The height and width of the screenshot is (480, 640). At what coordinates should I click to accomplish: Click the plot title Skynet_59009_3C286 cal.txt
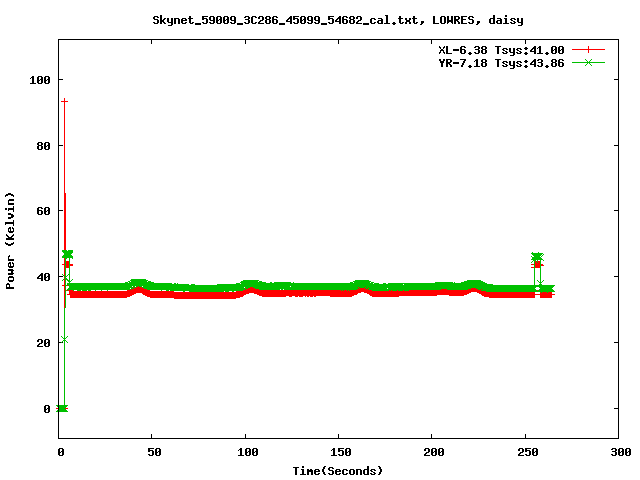click(x=338, y=20)
